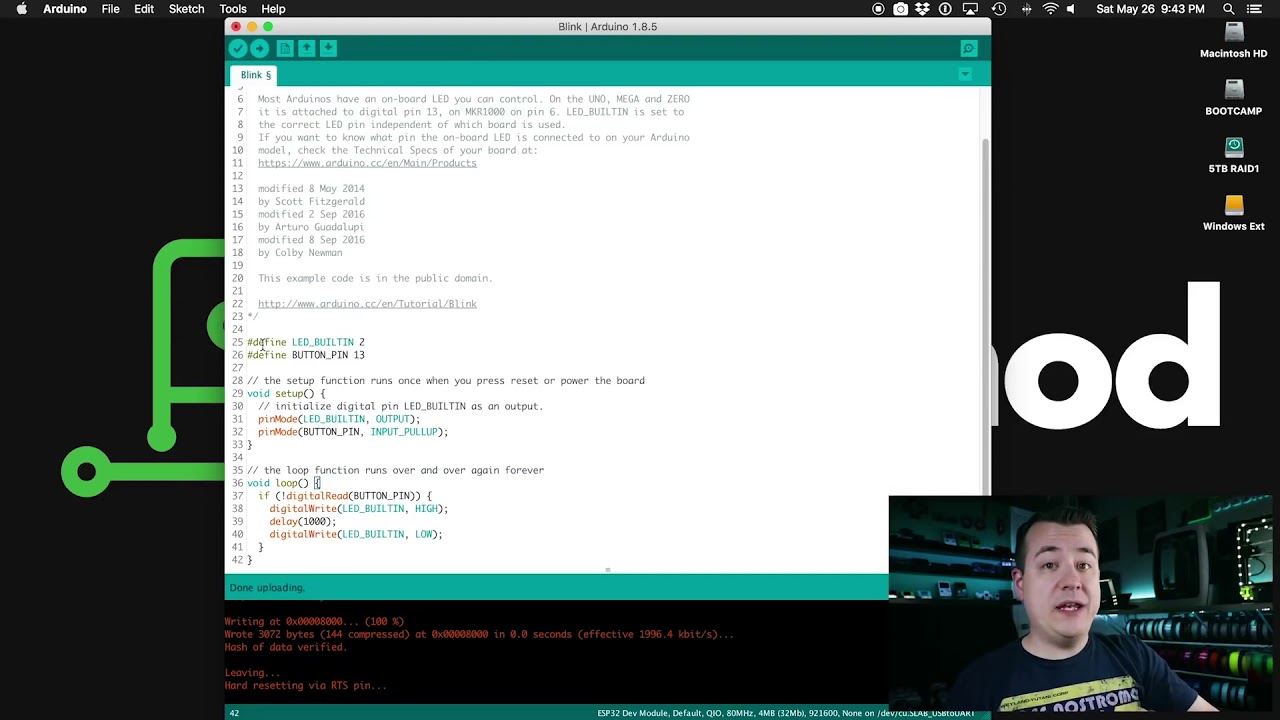Click the Open sketch up-arrow icon
The height and width of the screenshot is (720, 1280).
(x=307, y=48)
